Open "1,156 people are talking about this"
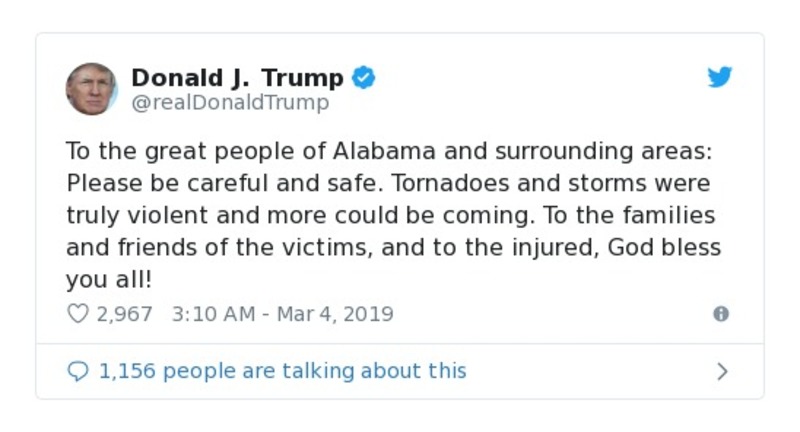The width and height of the screenshot is (800, 432). [x=282, y=372]
